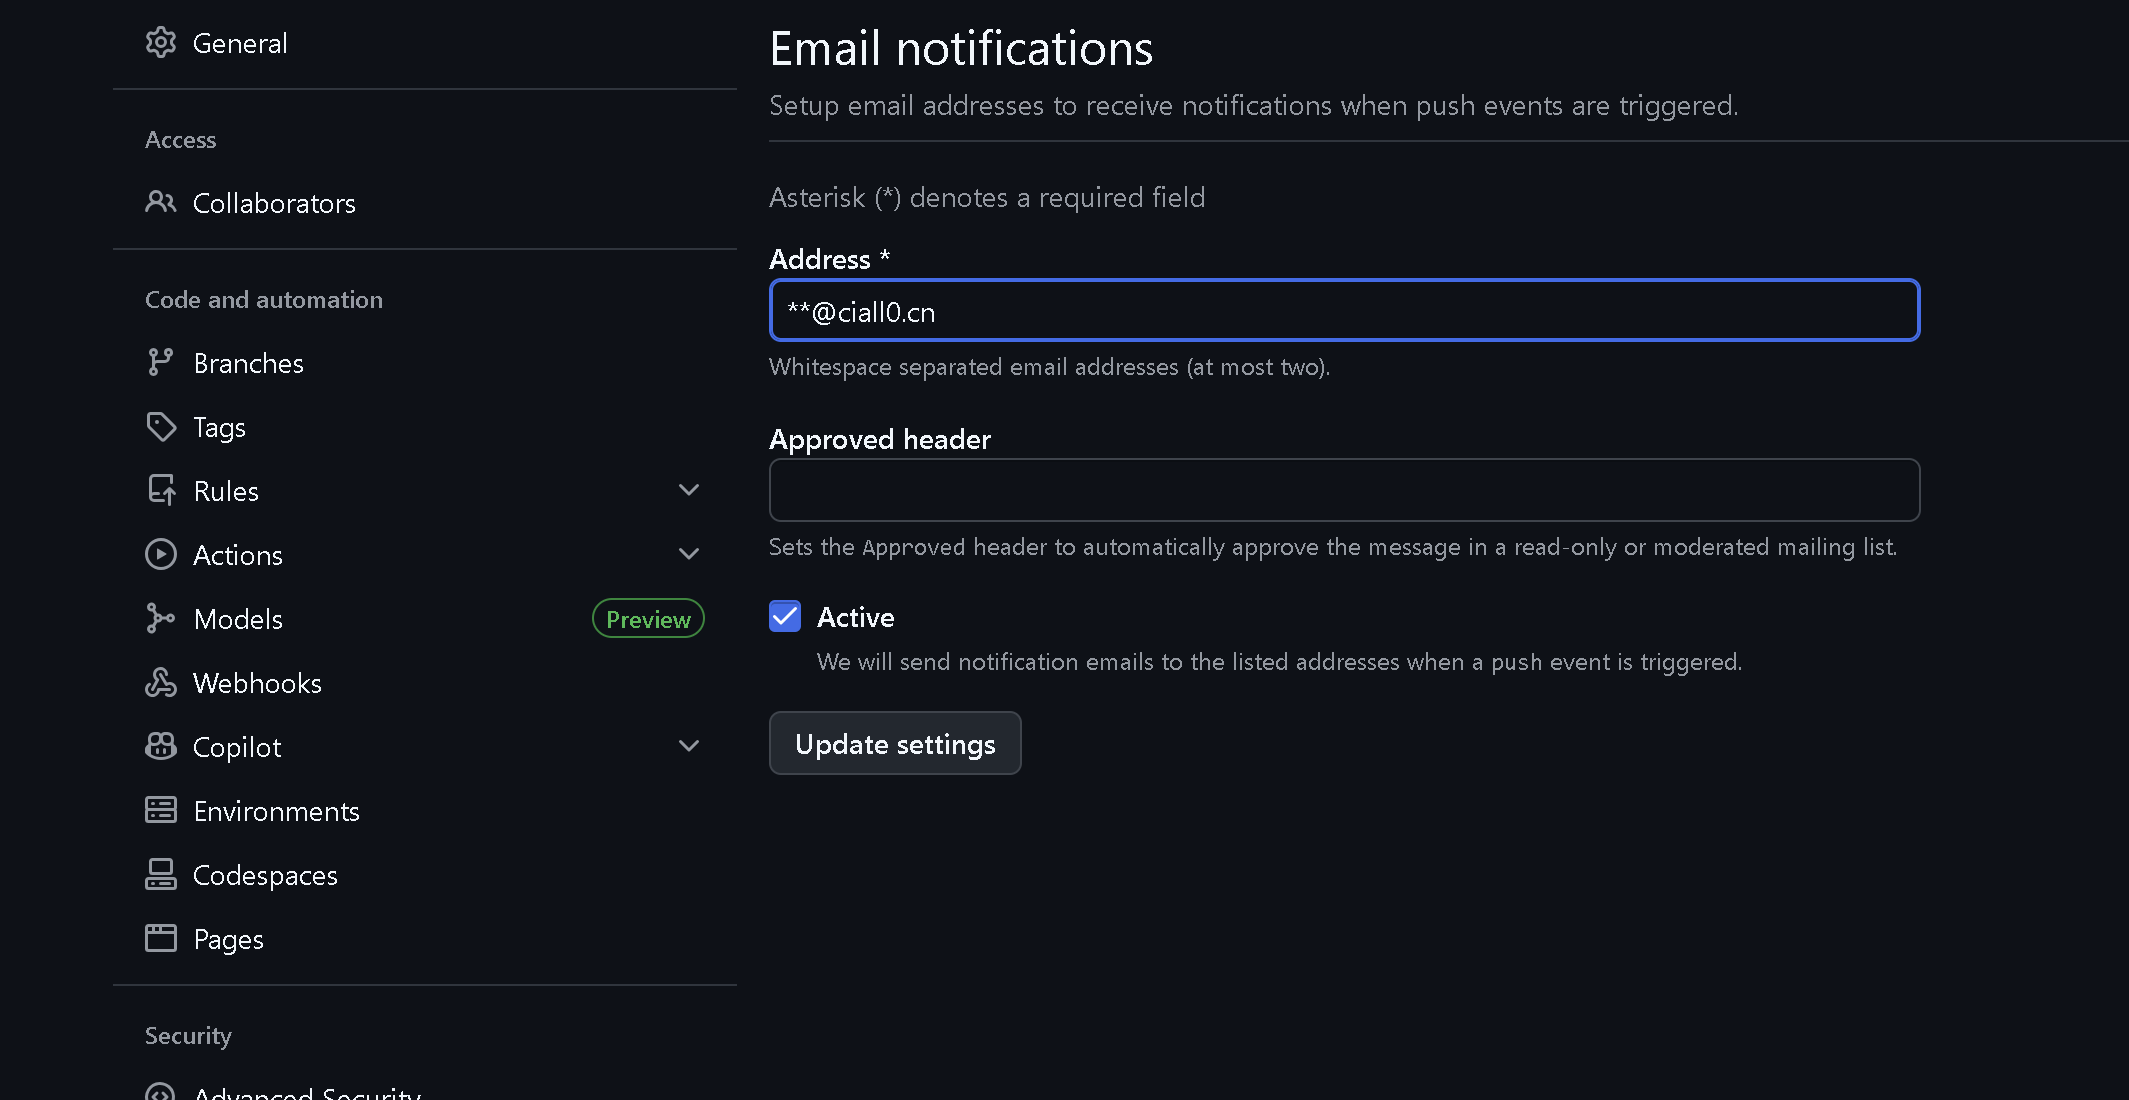Click the Address email input field
Viewport: 2129px width, 1100px height.
coord(1343,311)
